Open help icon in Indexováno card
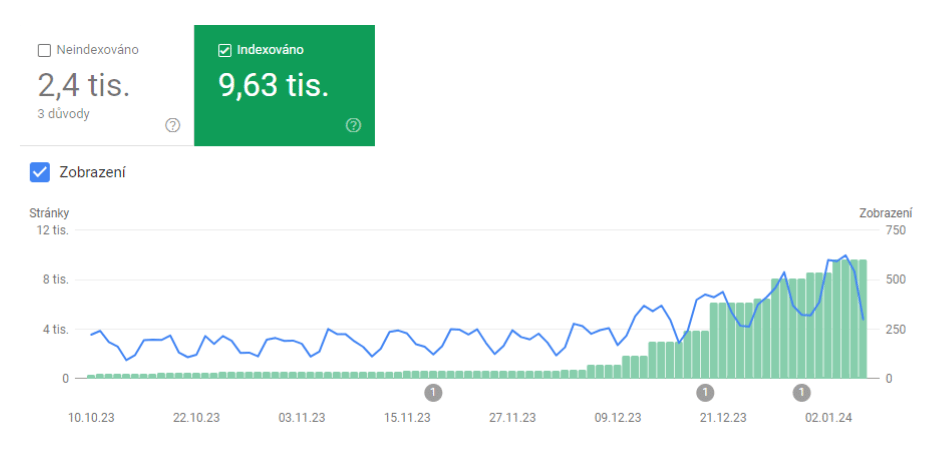The height and width of the screenshot is (470, 940). pyautogui.click(x=354, y=125)
